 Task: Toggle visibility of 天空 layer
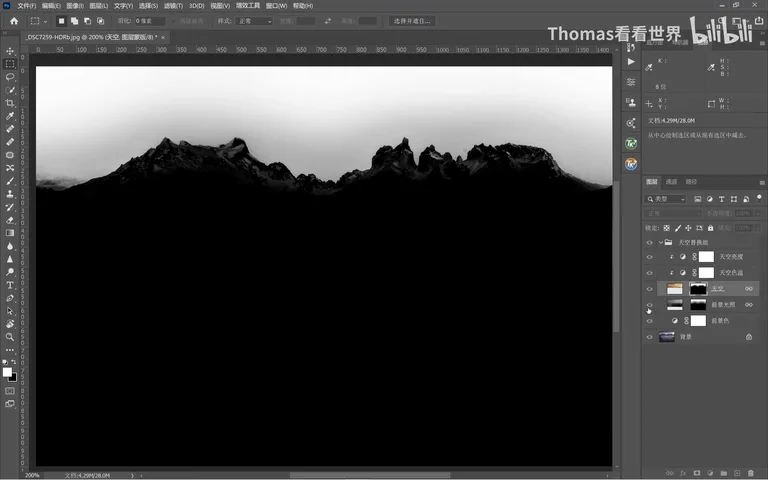[x=649, y=289]
